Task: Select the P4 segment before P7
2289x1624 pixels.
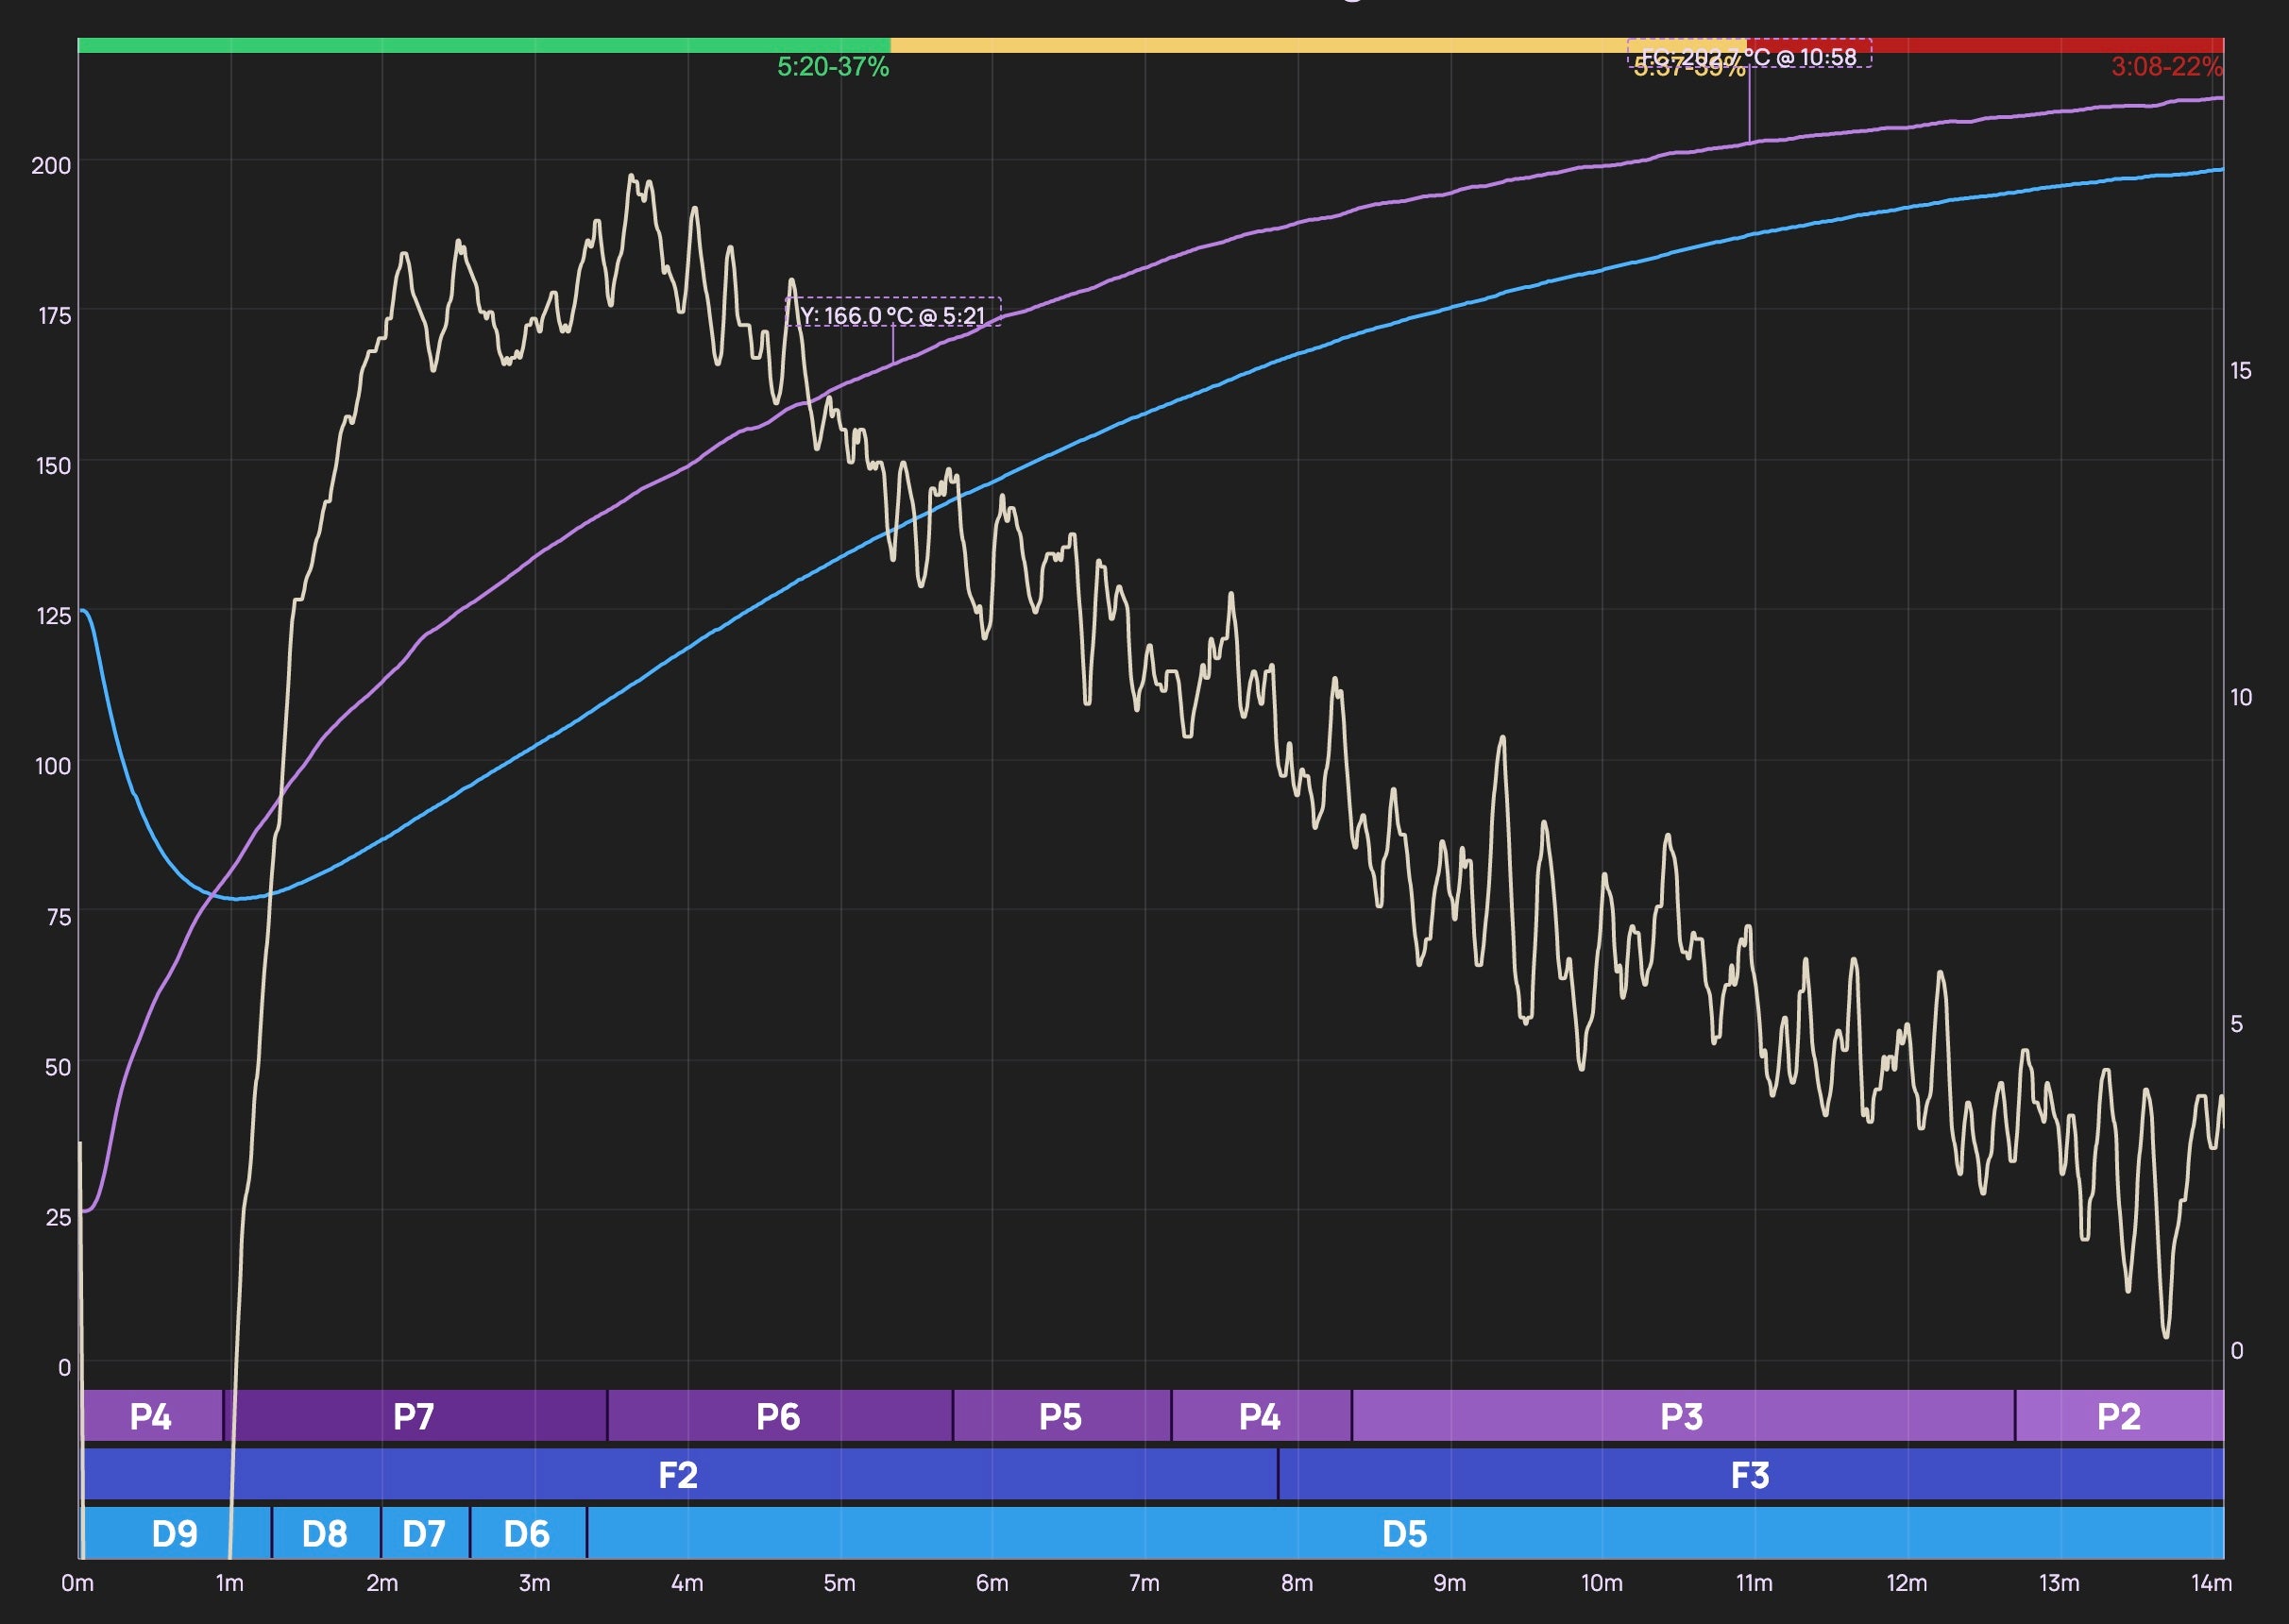Action: point(152,1415)
